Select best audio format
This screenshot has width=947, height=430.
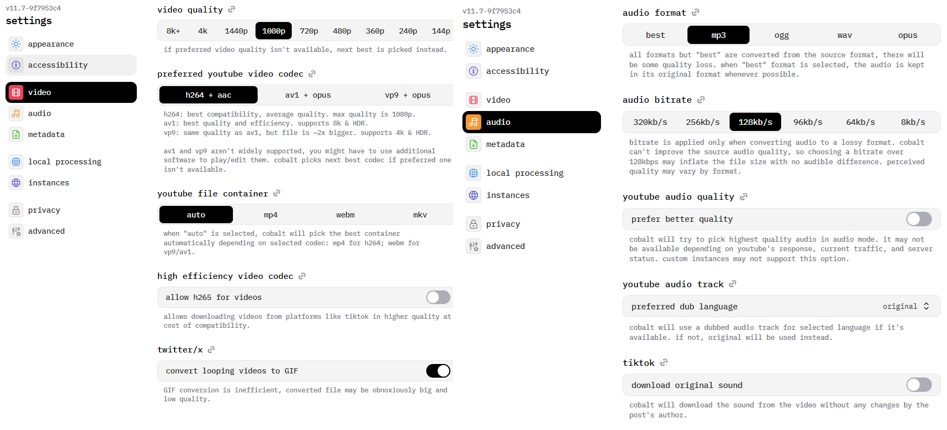(x=655, y=35)
